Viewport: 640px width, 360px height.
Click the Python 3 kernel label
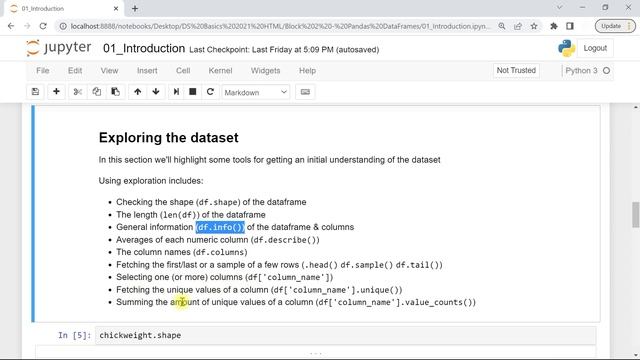click(581, 71)
